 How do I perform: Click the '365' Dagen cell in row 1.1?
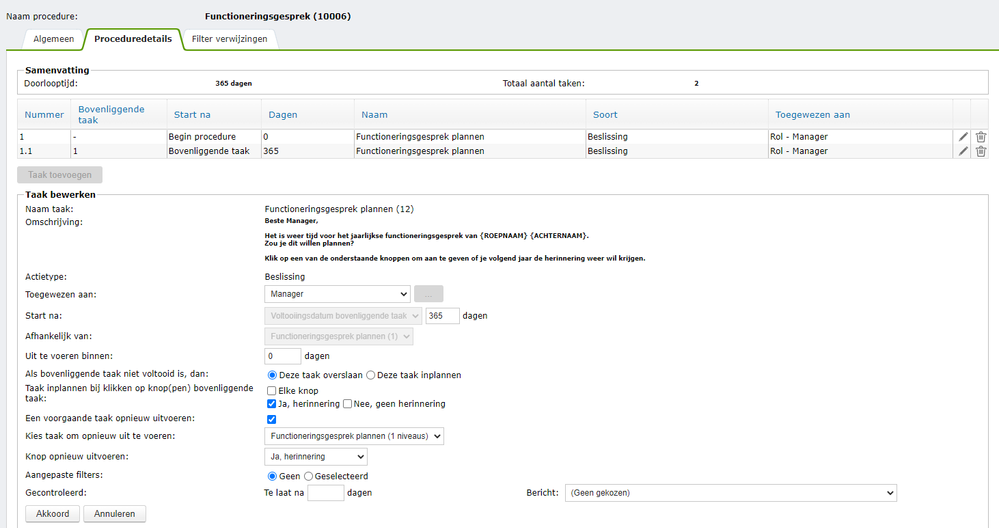tap(308, 151)
